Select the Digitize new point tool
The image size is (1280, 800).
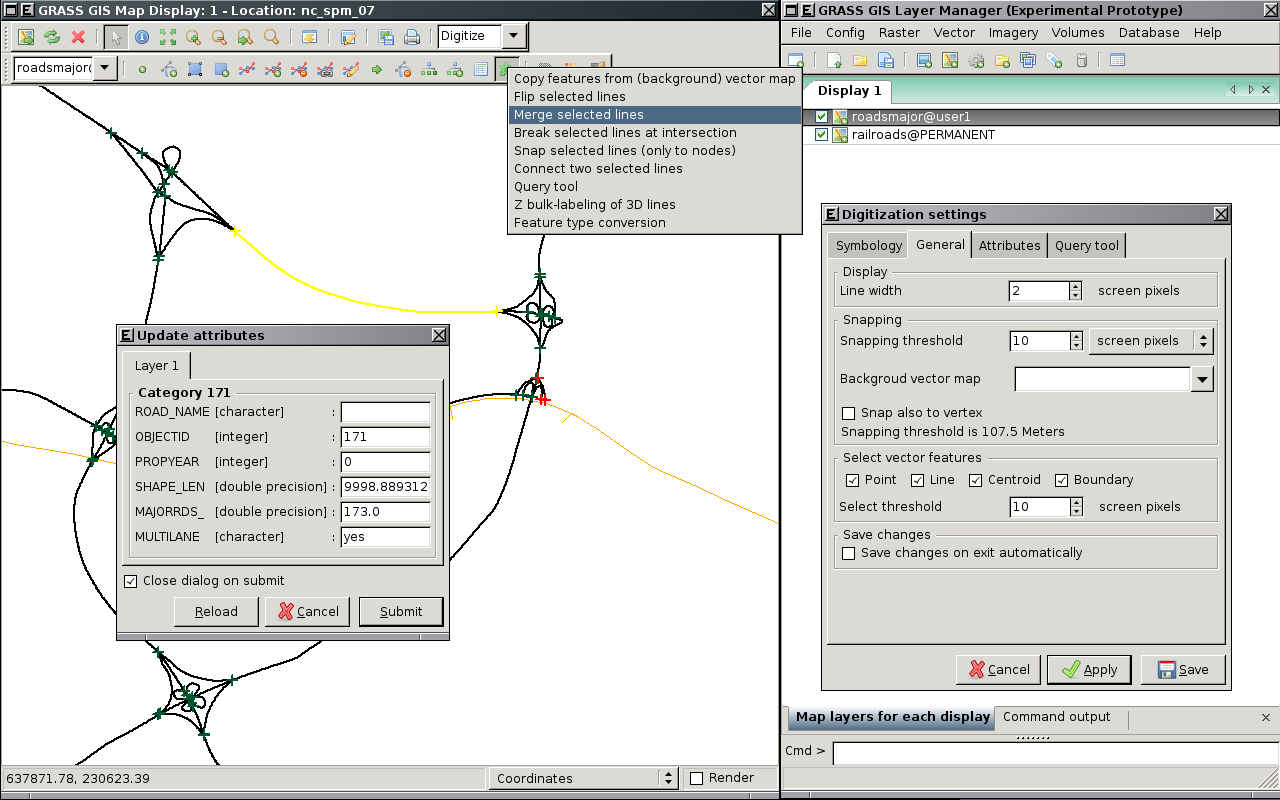[142, 70]
